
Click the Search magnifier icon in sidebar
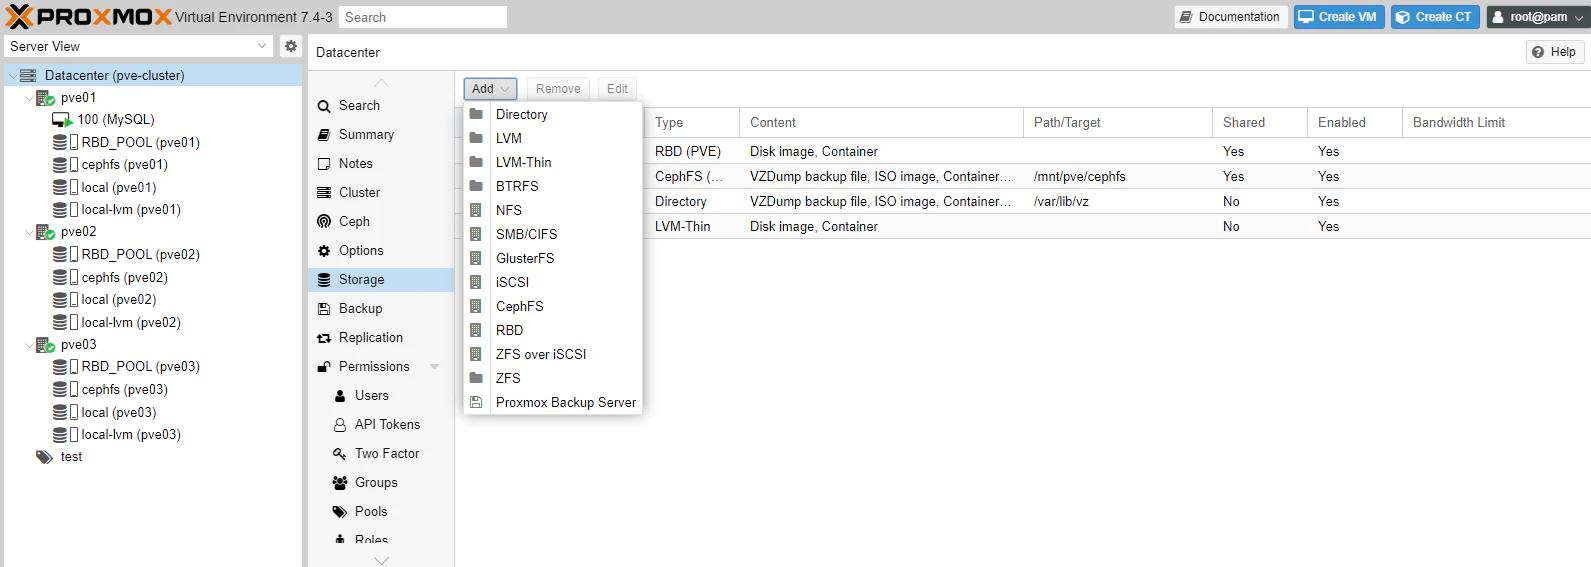[x=324, y=106]
